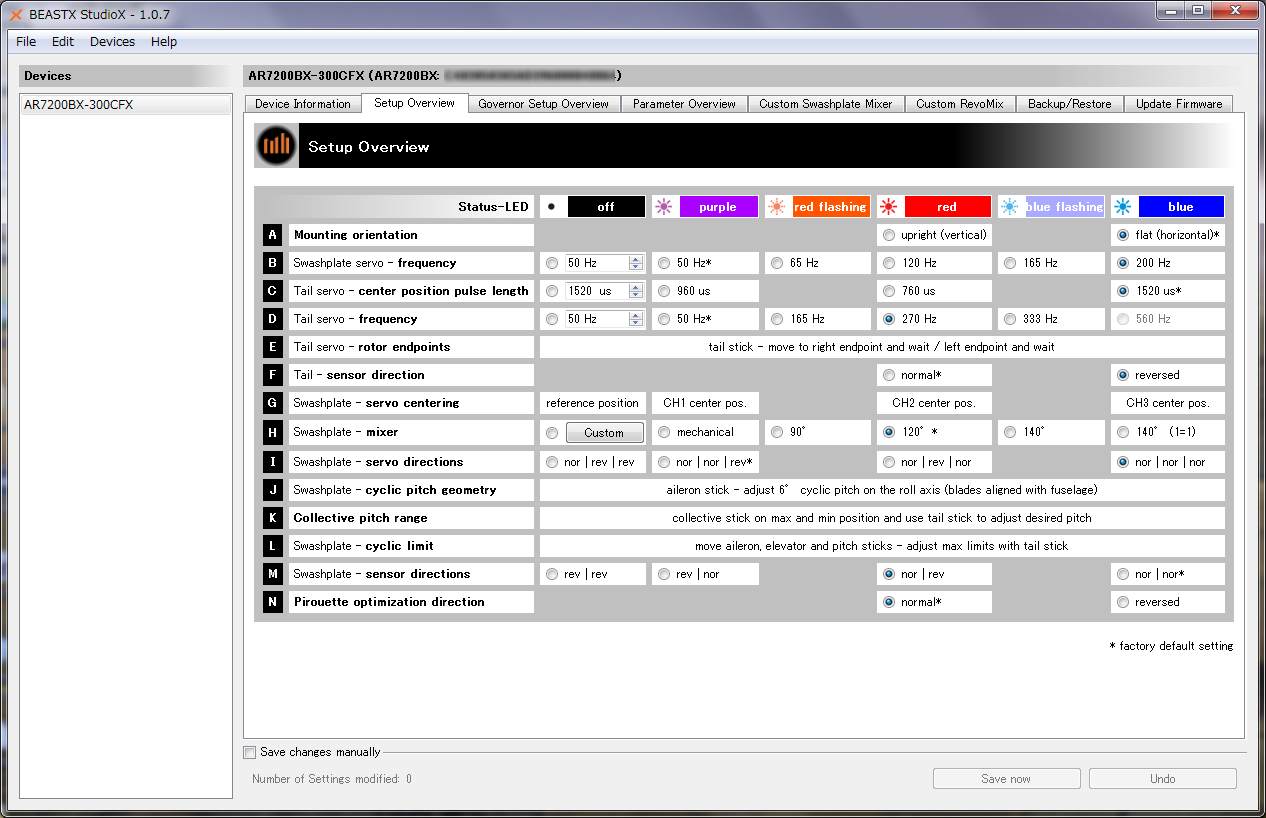
Task: Click the letter K menu point icon
Action: point(273,518)
